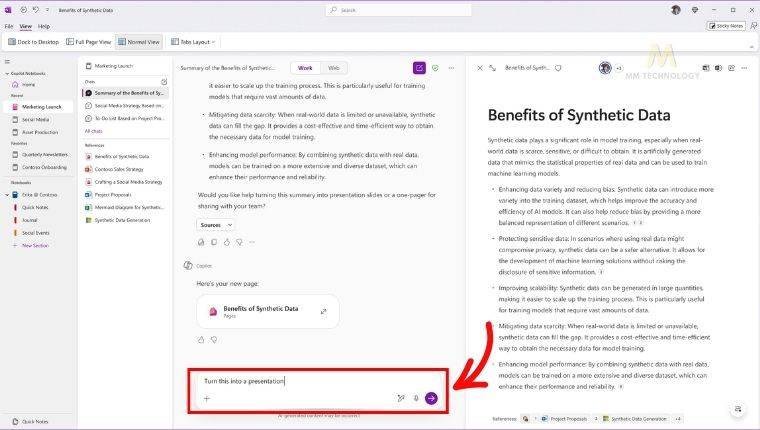Click Quick Notes at the sidebar bottom

(30, 422)
